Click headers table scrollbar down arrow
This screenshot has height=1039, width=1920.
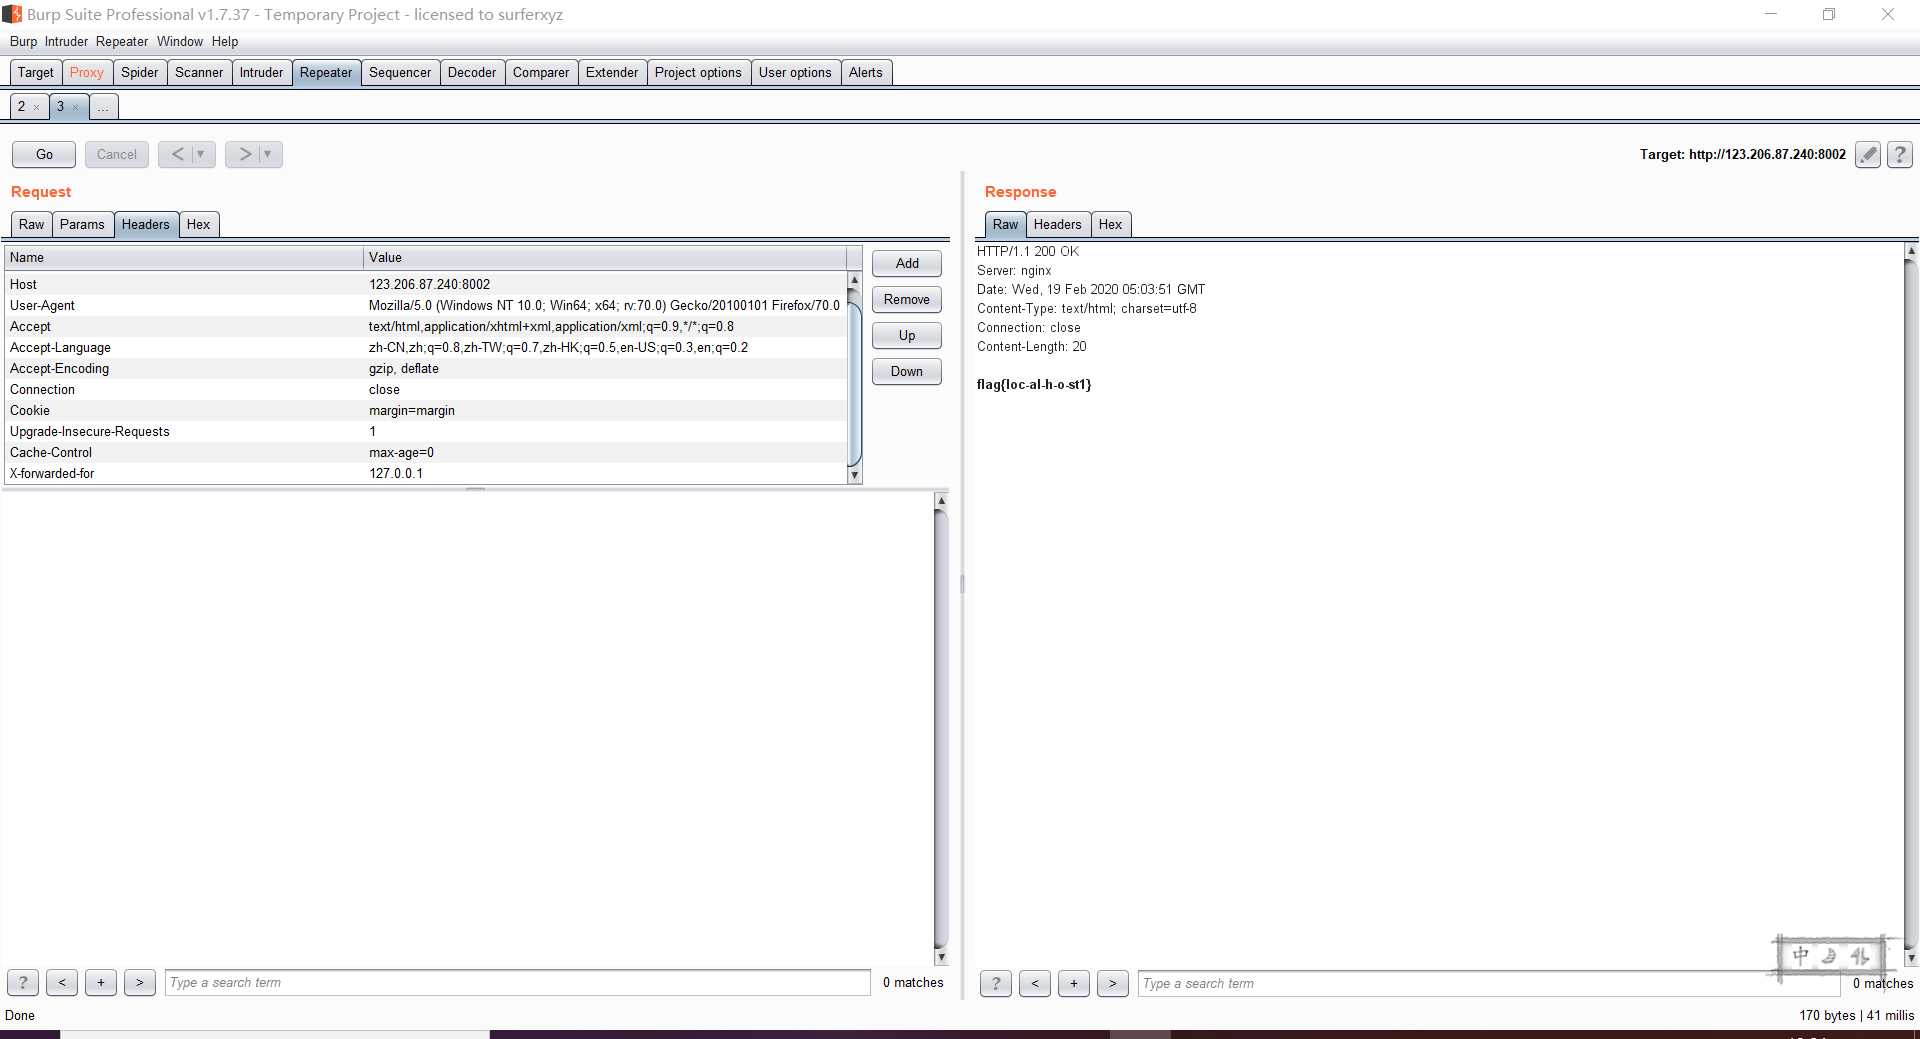854,476
